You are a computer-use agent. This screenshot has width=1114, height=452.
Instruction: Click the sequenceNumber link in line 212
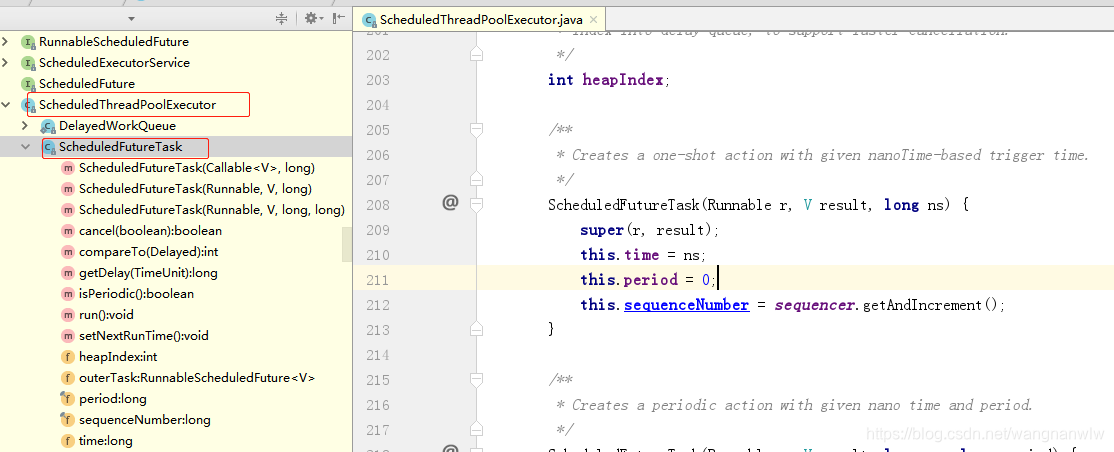pyautogui.click(x=686, y=305)
